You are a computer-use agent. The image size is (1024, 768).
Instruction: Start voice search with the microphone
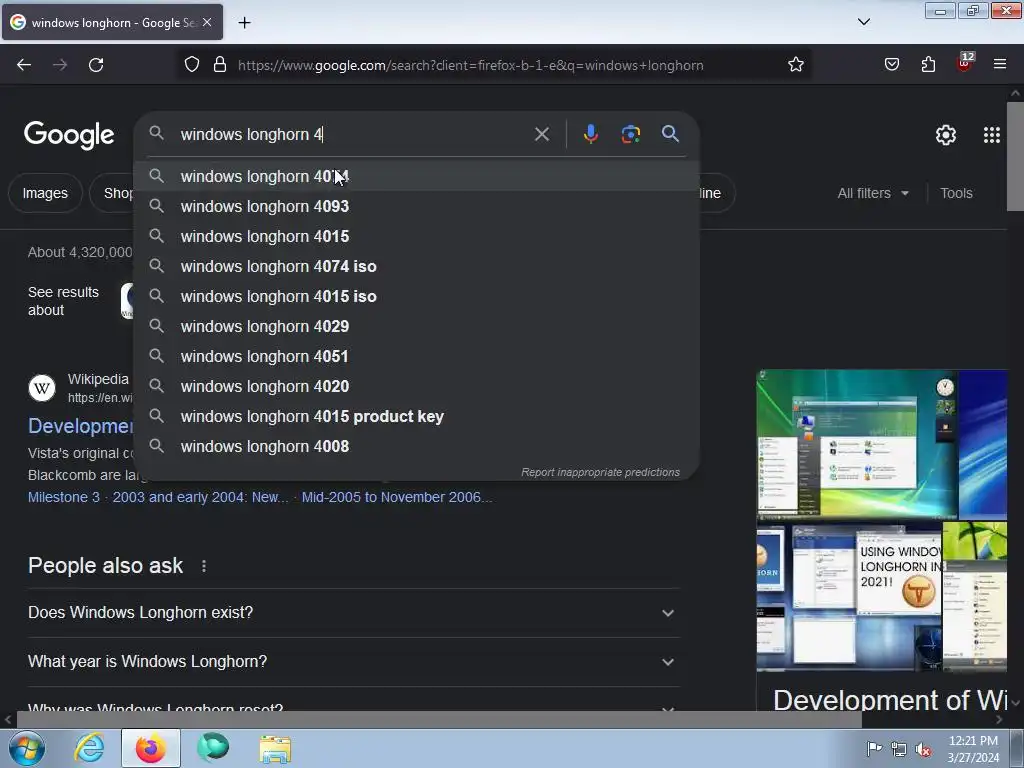click(590, 134)
